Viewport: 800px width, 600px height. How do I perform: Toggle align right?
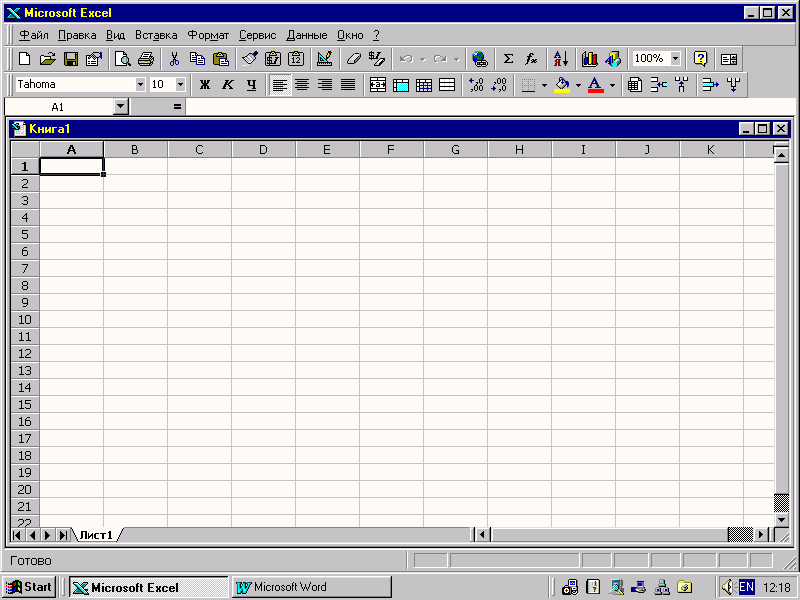click(x=325, y=84)
